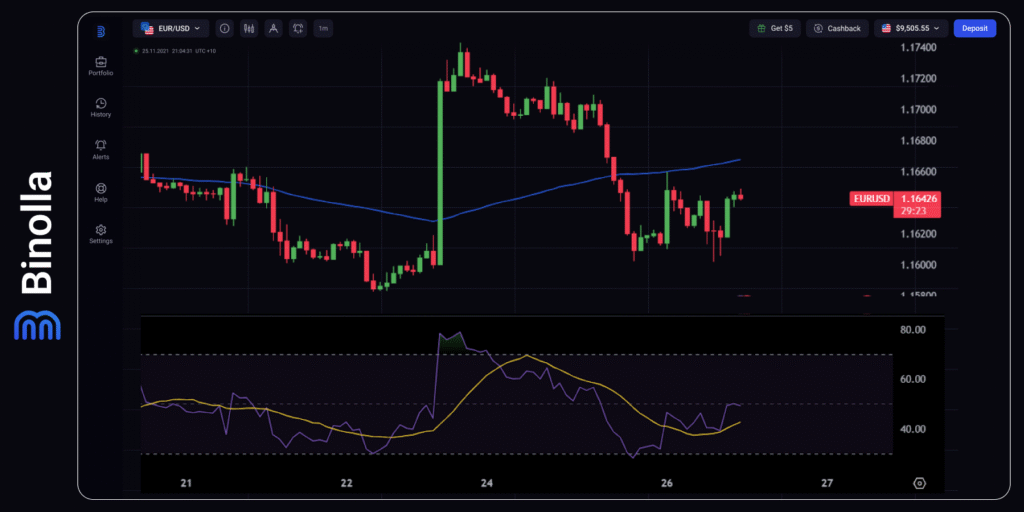The height and width of the screenshot is (512, 1024).
Task: Click the Binolla logo at top left
Action: 101,30
